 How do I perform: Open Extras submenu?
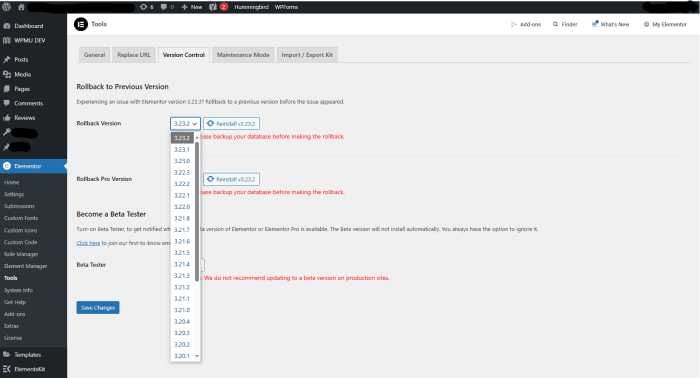(x=11, y=326)
